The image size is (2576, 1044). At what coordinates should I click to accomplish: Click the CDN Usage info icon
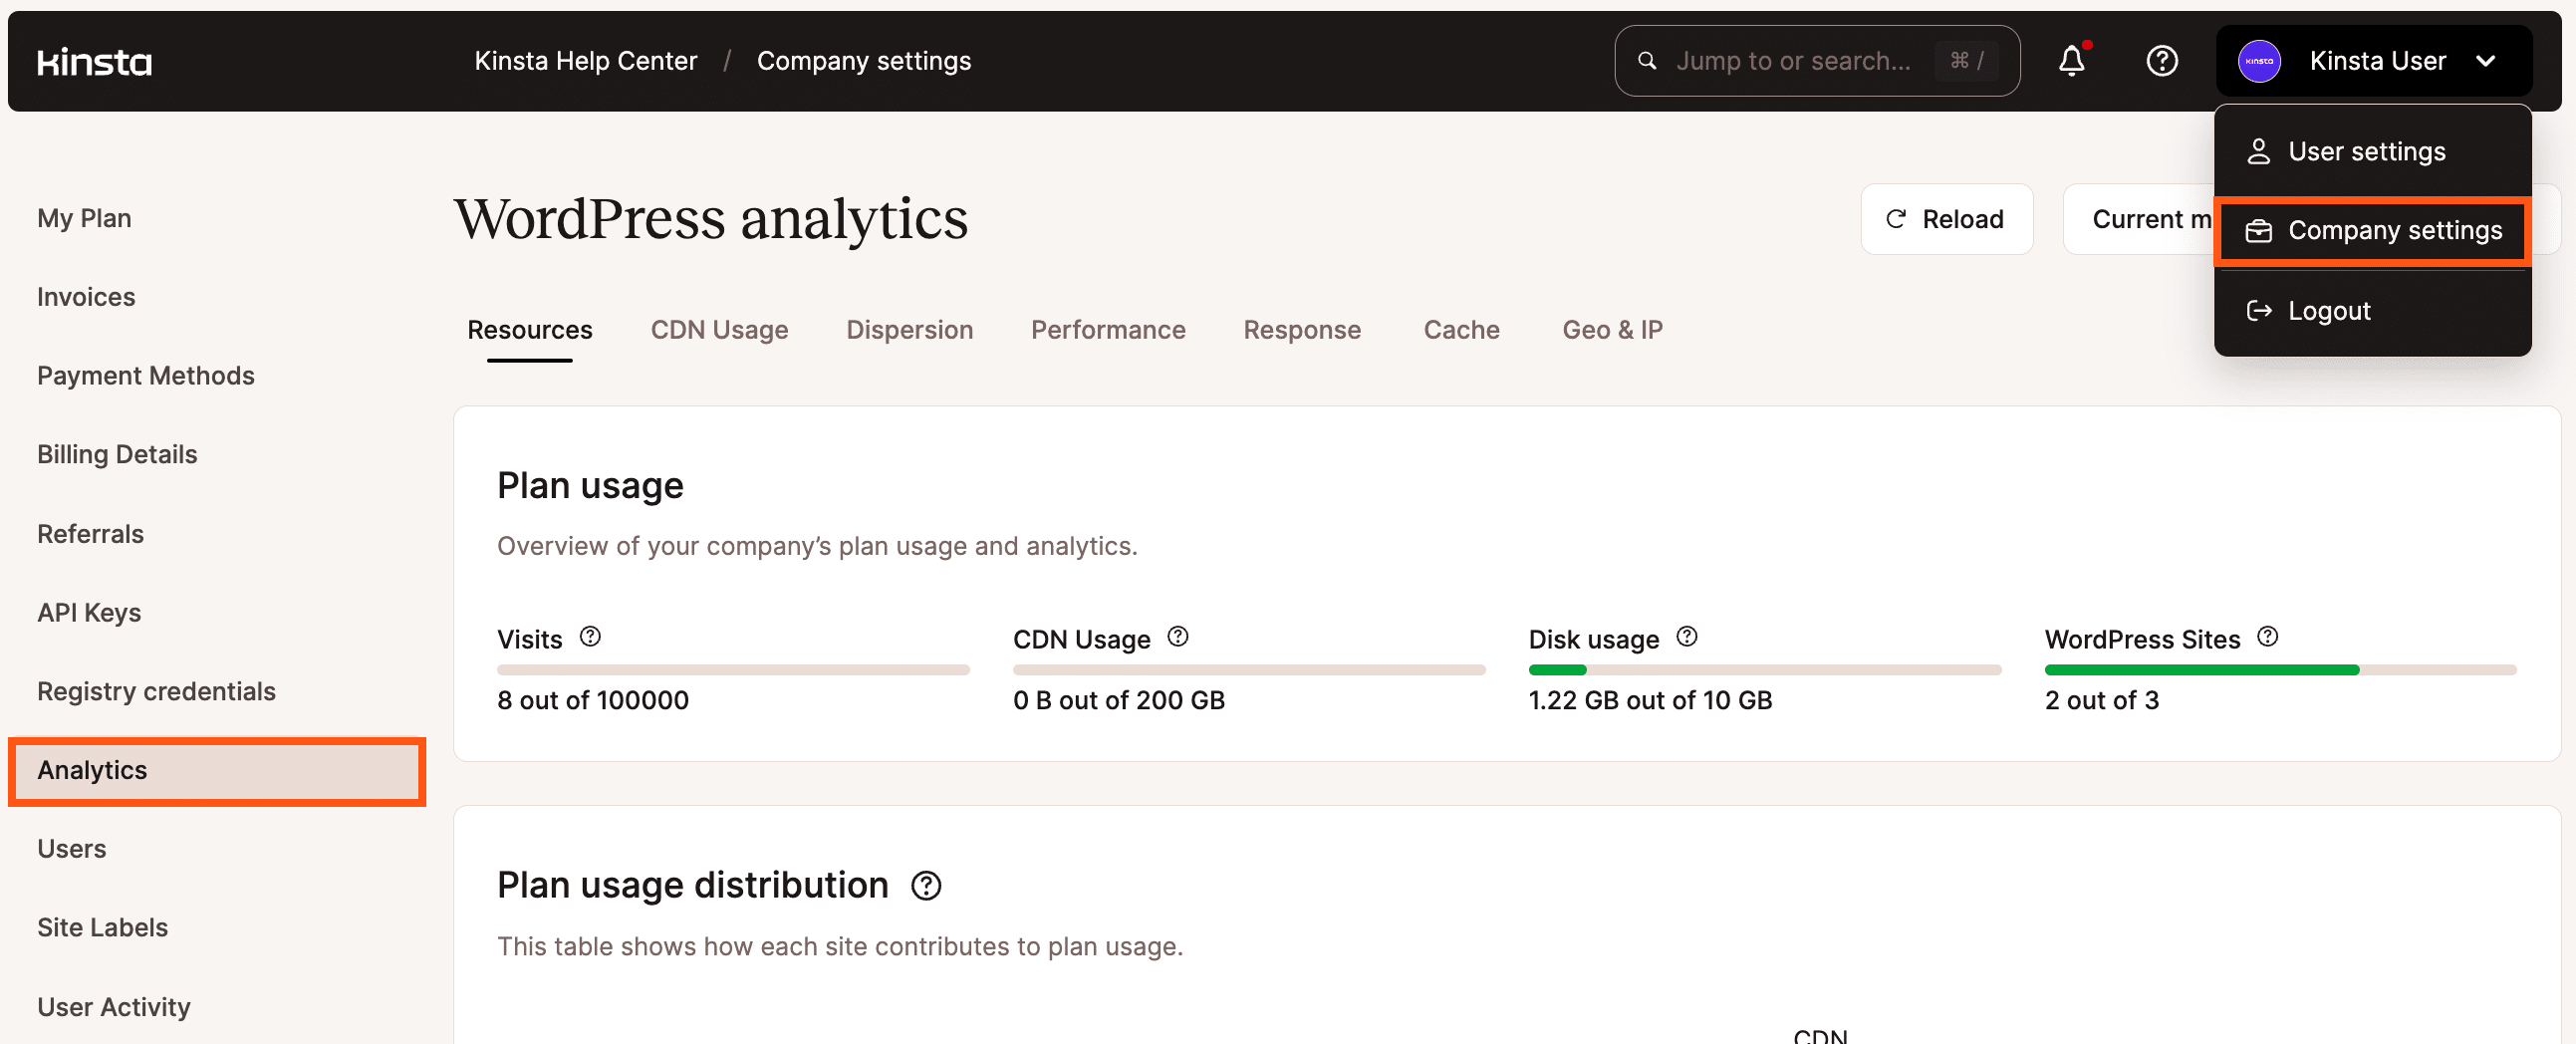point(1178,637)
